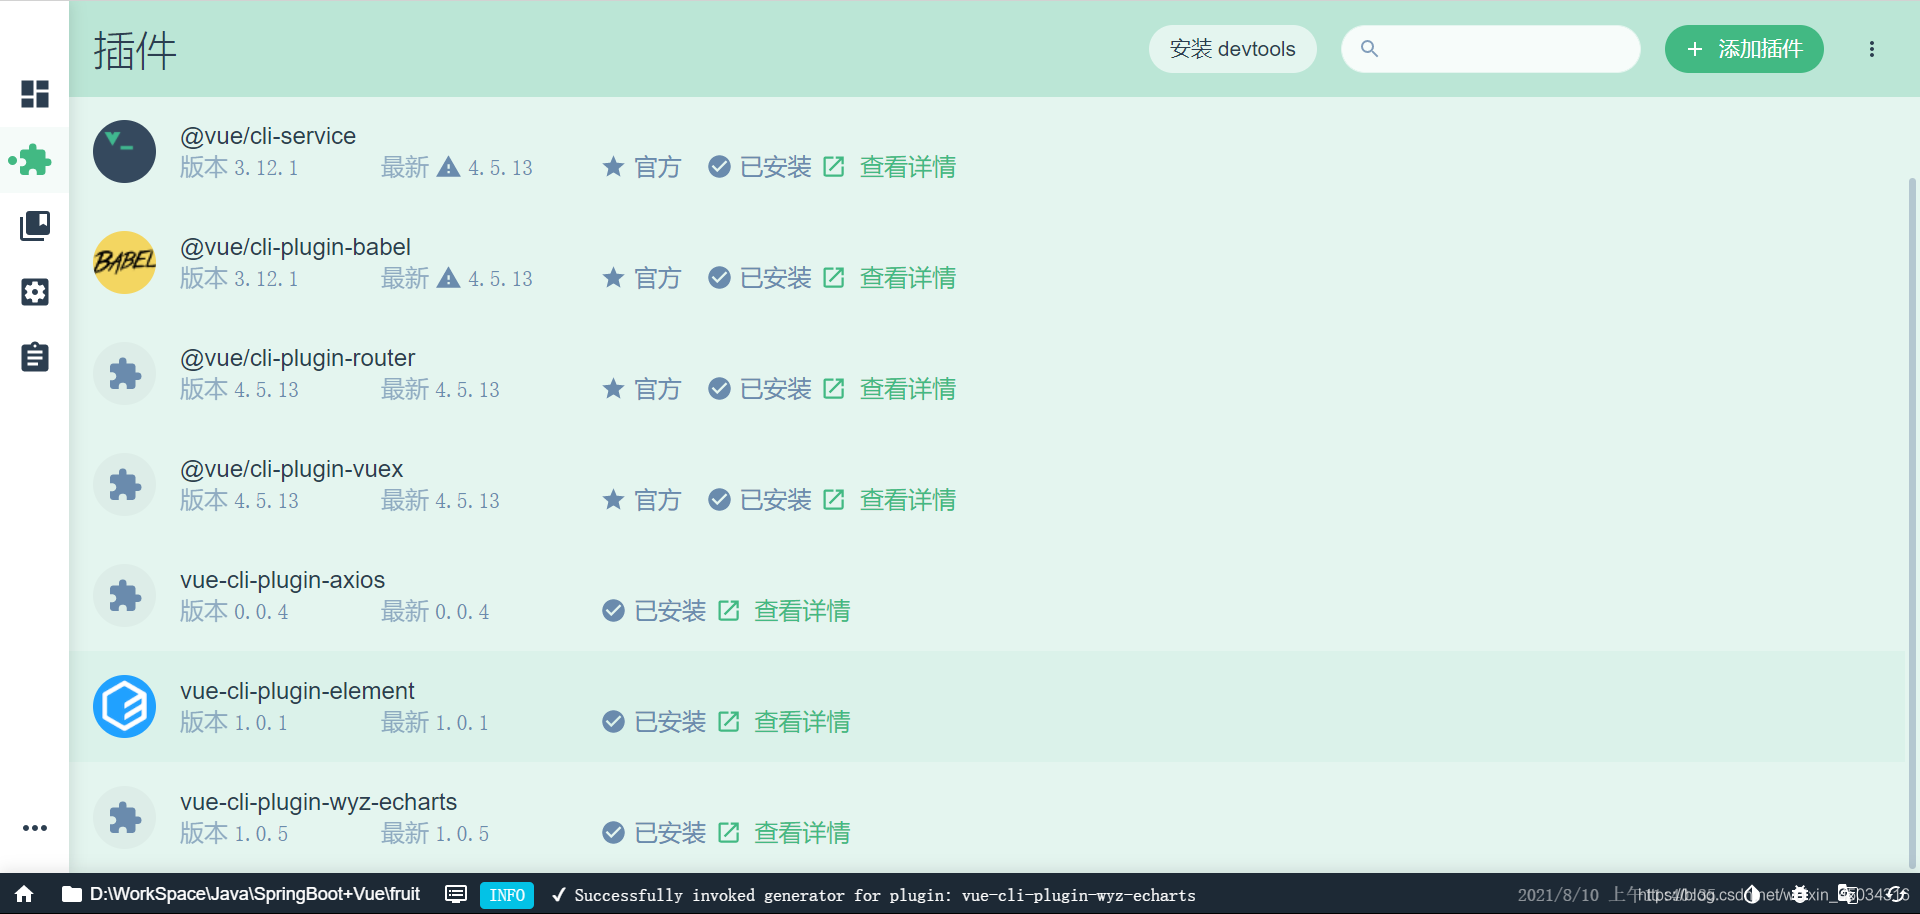Viewport: 1920px width, 914px height.
Task: Open 查看详情 for vue-cli-plugin-axios
Action: (x=784, y=611)
